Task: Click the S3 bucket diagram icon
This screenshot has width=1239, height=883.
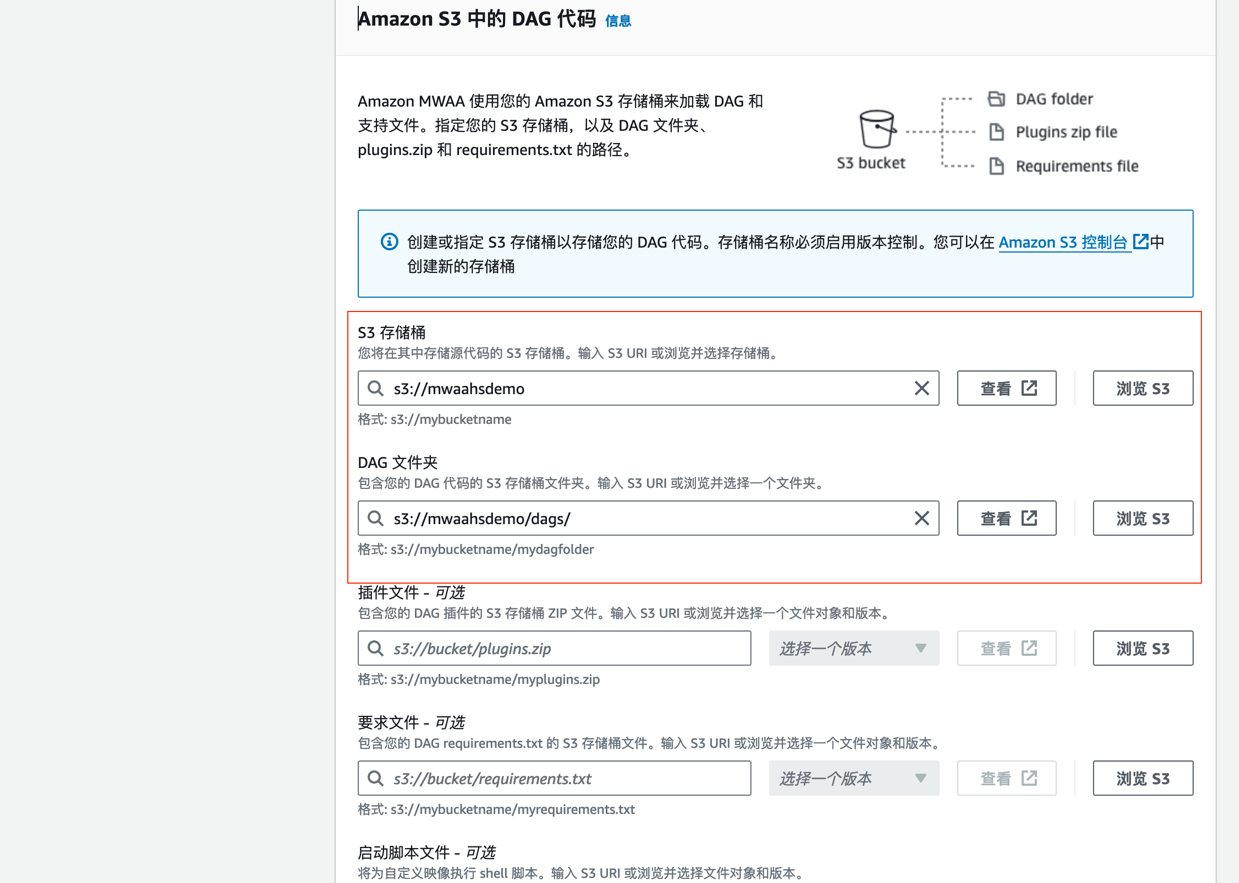Action: pyautogui.click(x=876, y=129)
